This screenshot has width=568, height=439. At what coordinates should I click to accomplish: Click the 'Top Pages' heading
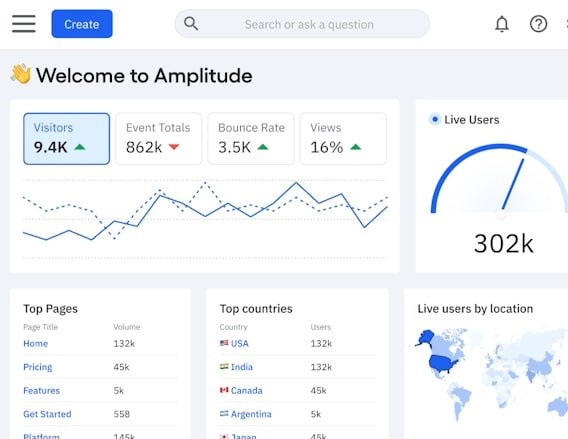point(50,309)
